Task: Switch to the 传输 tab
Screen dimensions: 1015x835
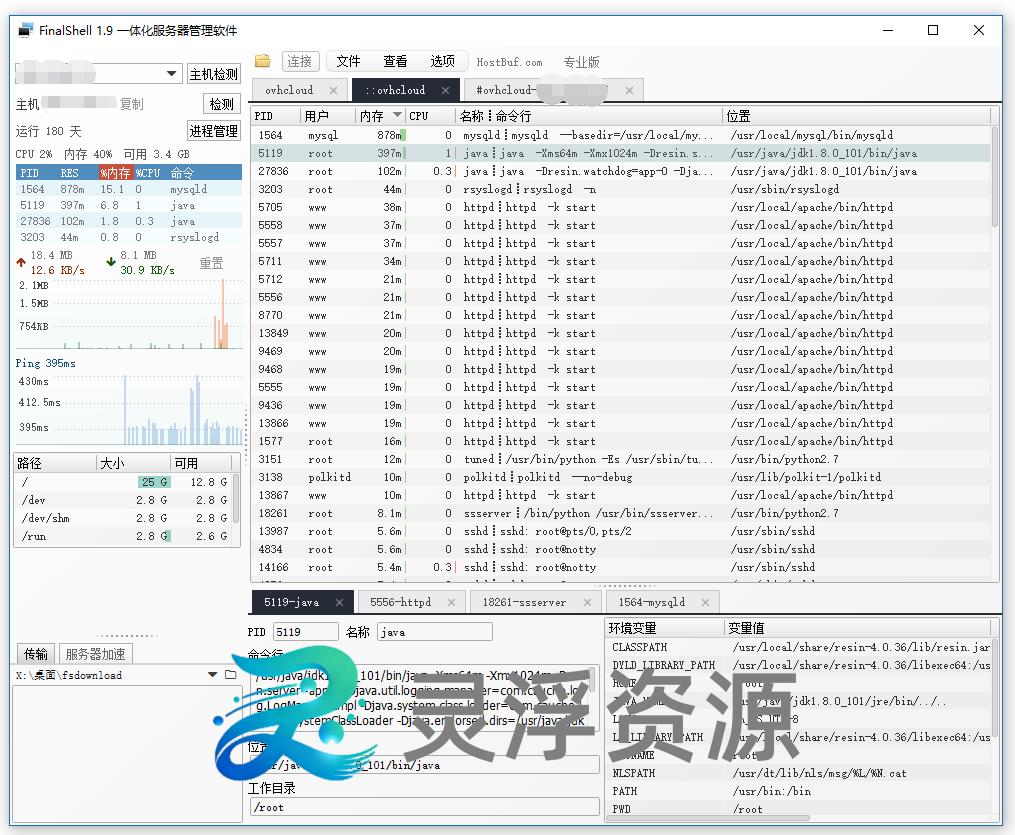Action: pos(36,654)
